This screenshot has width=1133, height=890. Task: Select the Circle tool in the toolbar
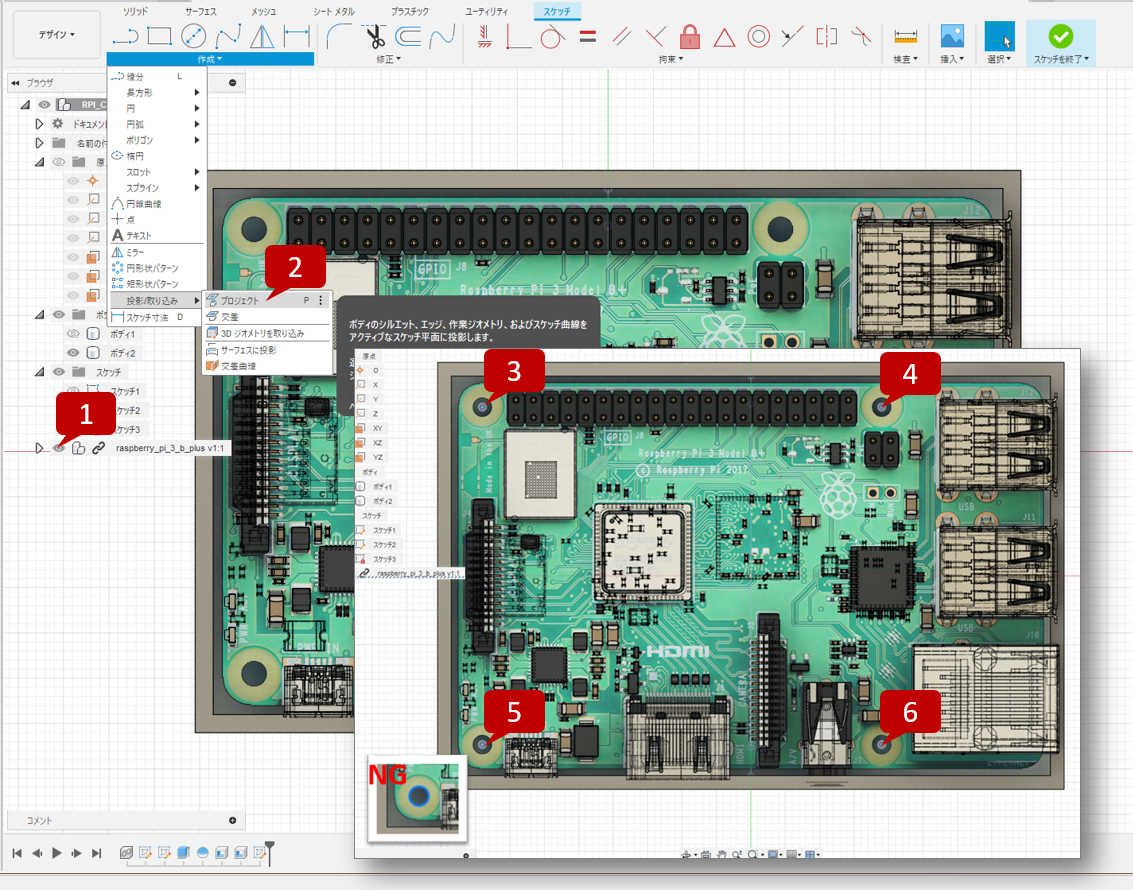(193, 35)
